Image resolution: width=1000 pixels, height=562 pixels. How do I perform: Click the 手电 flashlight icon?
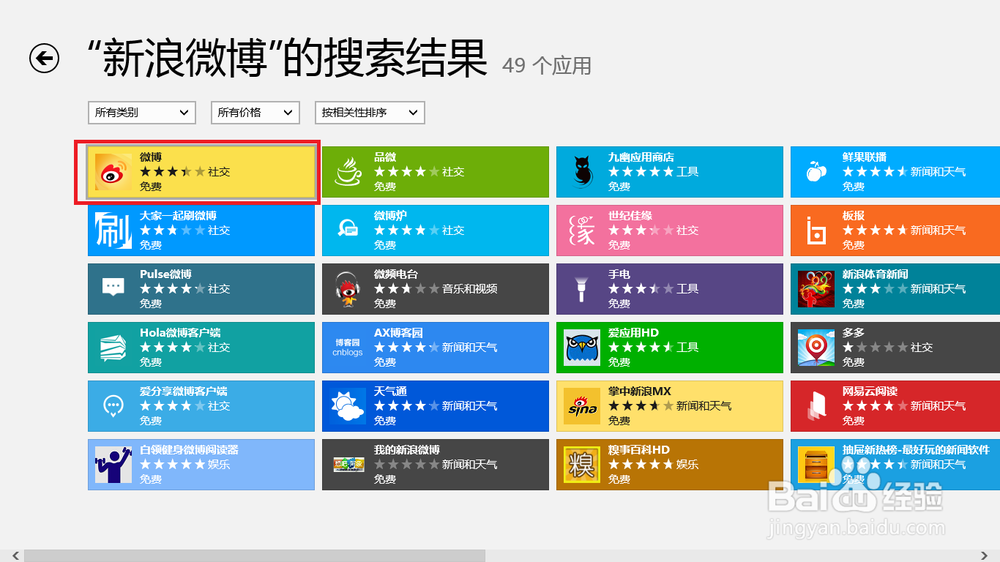click(x=581, y=289)
